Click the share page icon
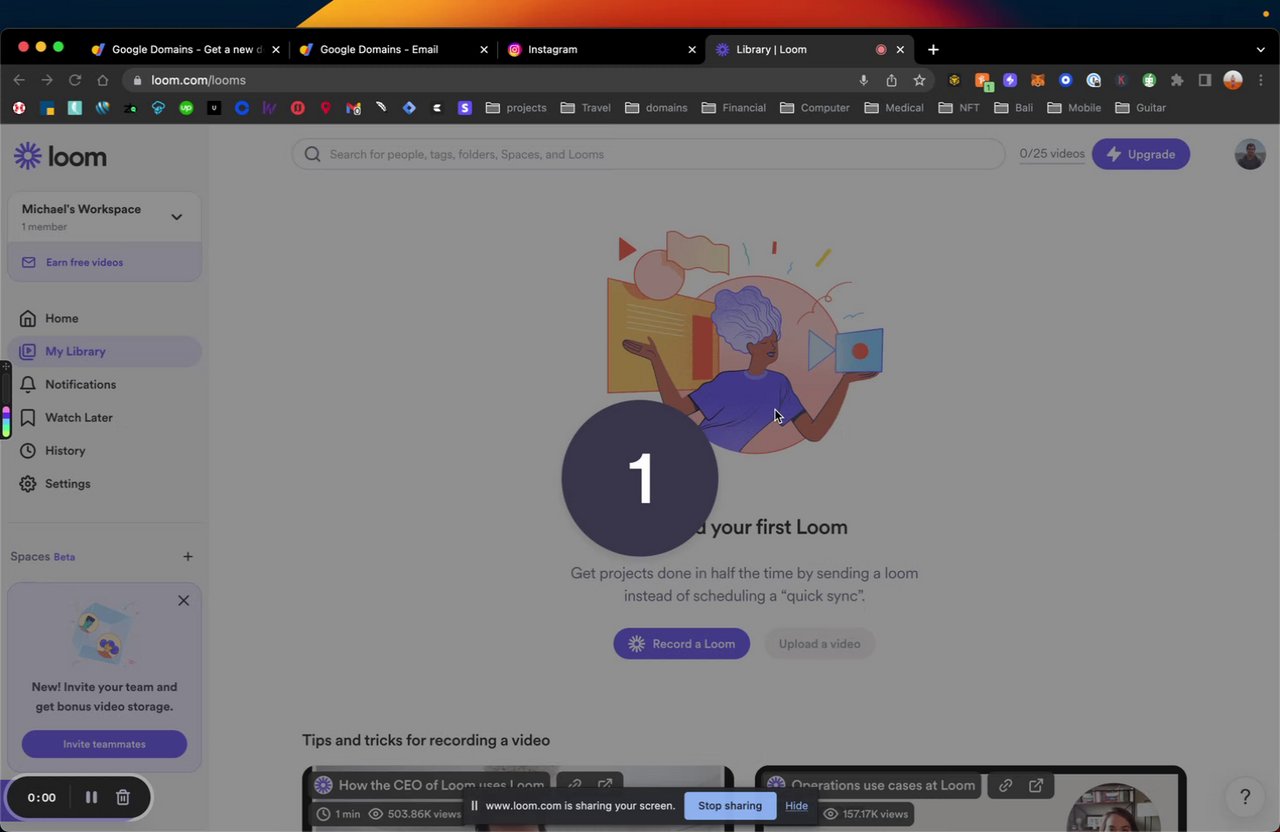The height and width of the screenshot is (832, 1280). pyautogui.click(x=891, y=80)
